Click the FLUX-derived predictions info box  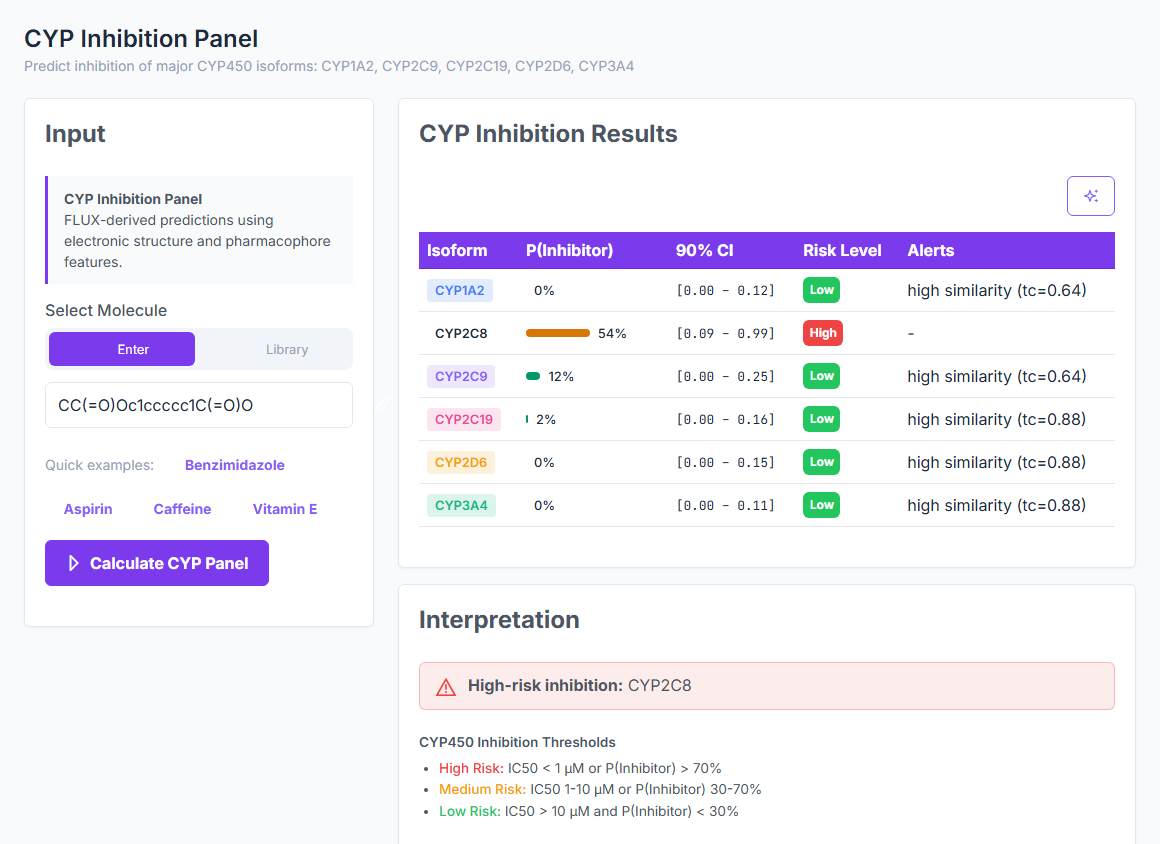pyautogui.click(x=199, y=230)
